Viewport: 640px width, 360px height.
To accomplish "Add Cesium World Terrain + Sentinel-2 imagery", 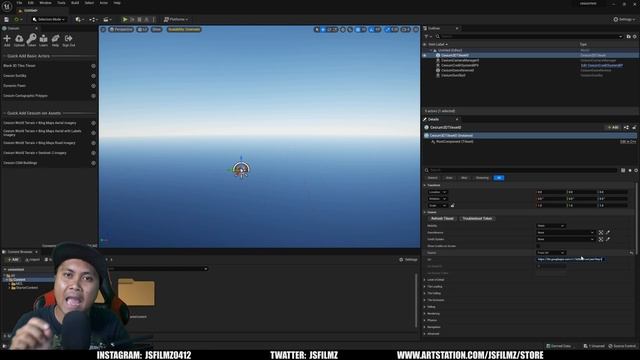I will [x=93, y=153].
